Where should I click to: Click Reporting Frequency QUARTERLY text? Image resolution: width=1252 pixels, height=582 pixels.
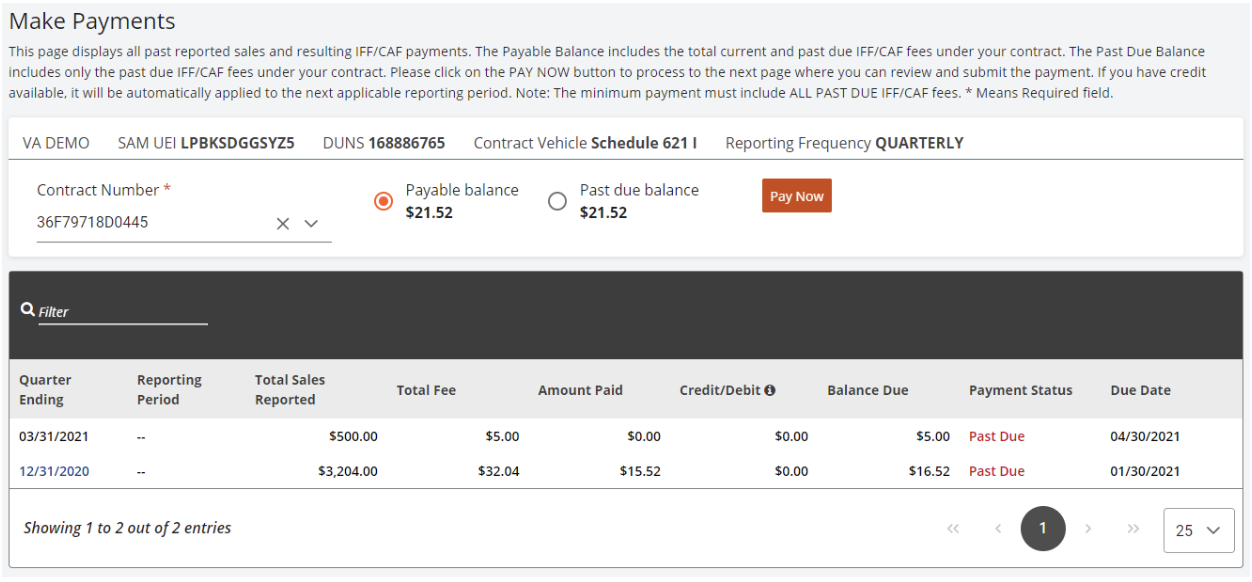point(844,143)
